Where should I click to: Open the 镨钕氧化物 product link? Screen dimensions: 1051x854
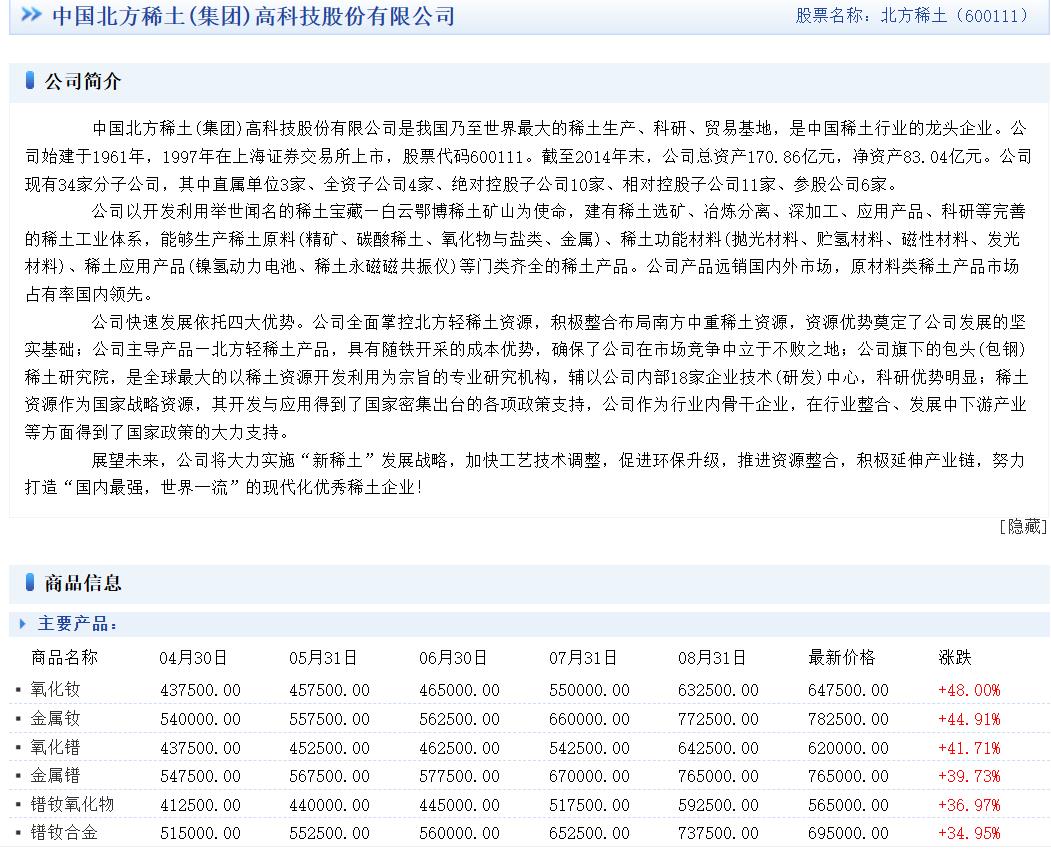[72, 804]
